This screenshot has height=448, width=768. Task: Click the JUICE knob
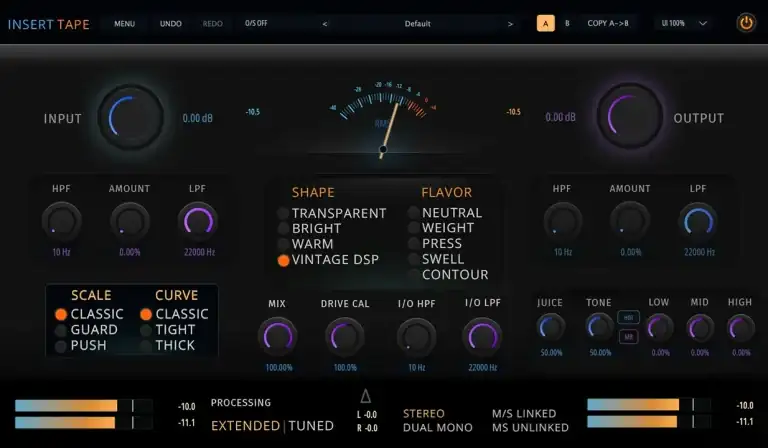tap(551, 327)
